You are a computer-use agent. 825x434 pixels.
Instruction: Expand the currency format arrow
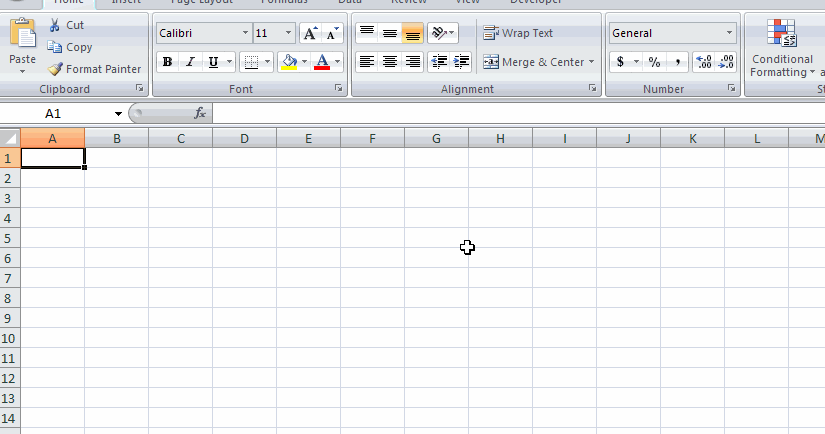[x=636, y=62]
